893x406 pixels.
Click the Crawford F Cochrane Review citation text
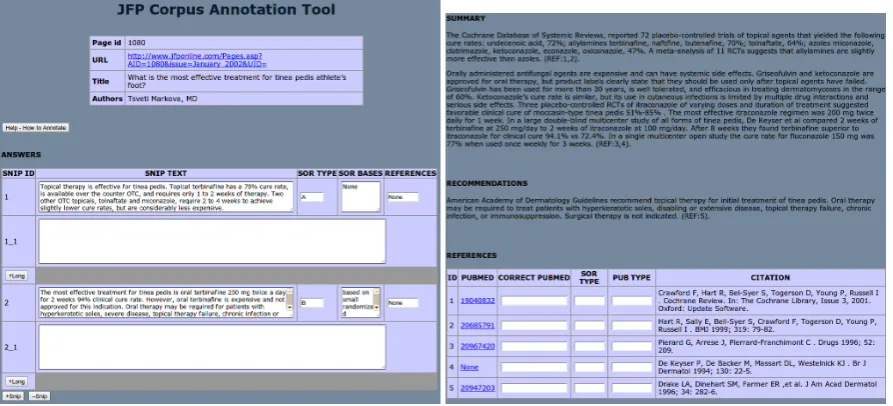point(768,301)
